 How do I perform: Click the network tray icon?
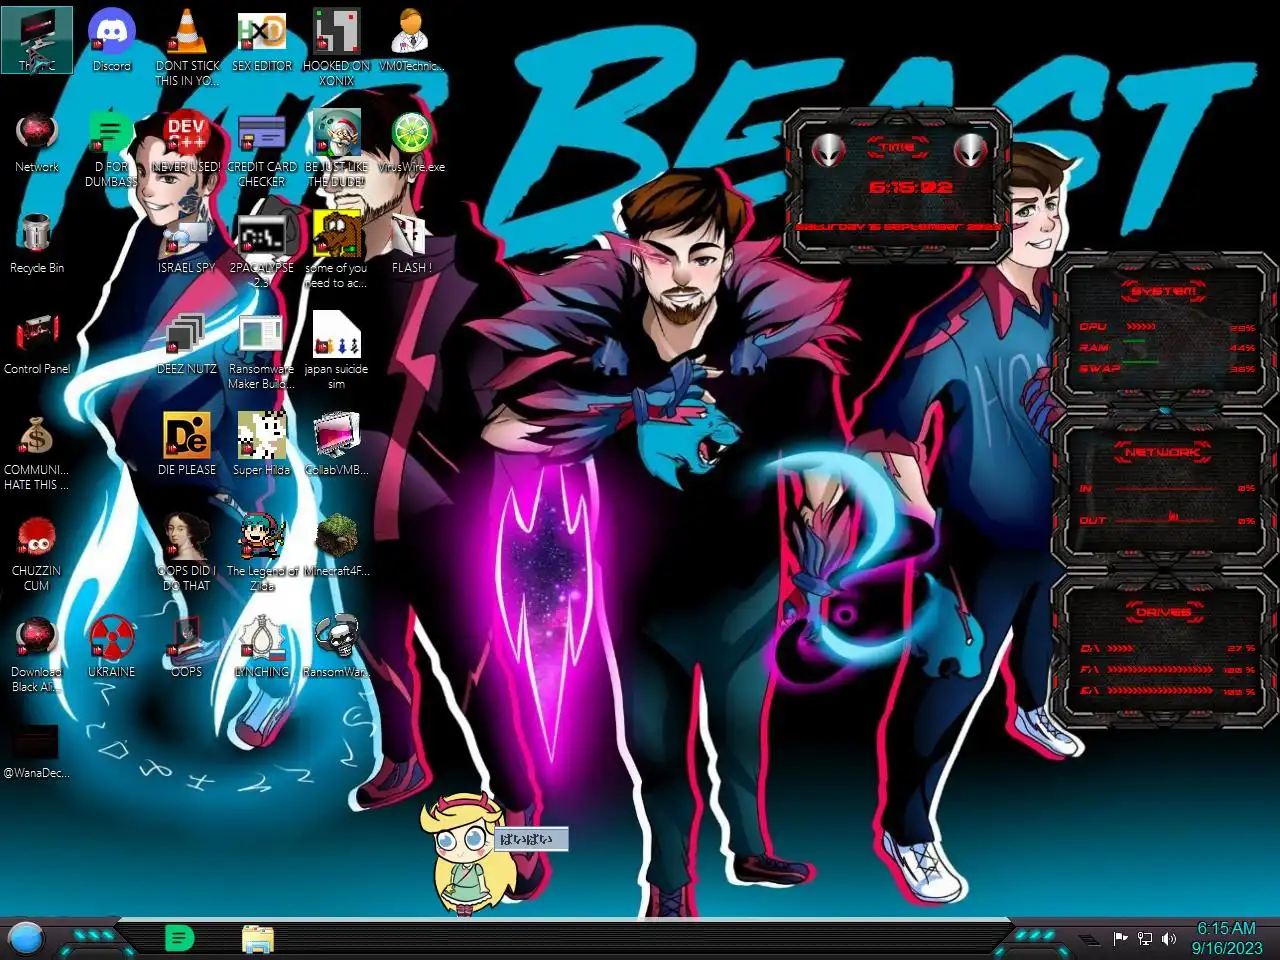1145,938
